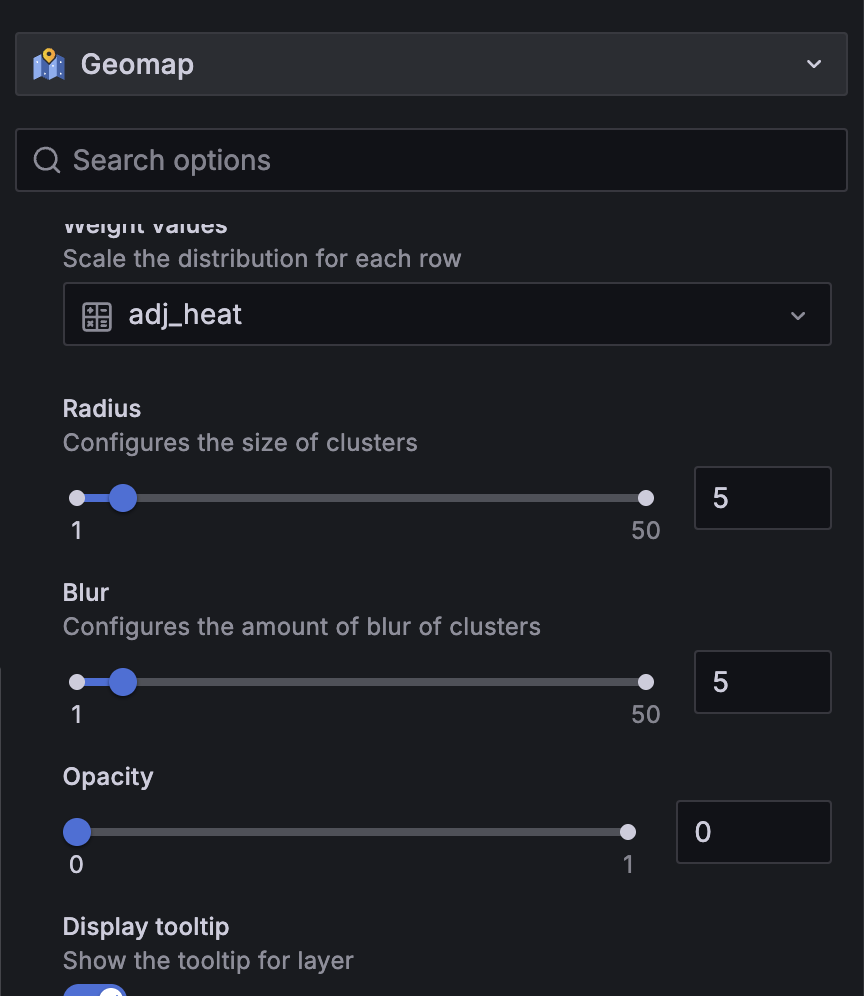This screenshot has height=996, width=864.
Task: Click the middle of the Opacity slider track
Action: (352, 832)
